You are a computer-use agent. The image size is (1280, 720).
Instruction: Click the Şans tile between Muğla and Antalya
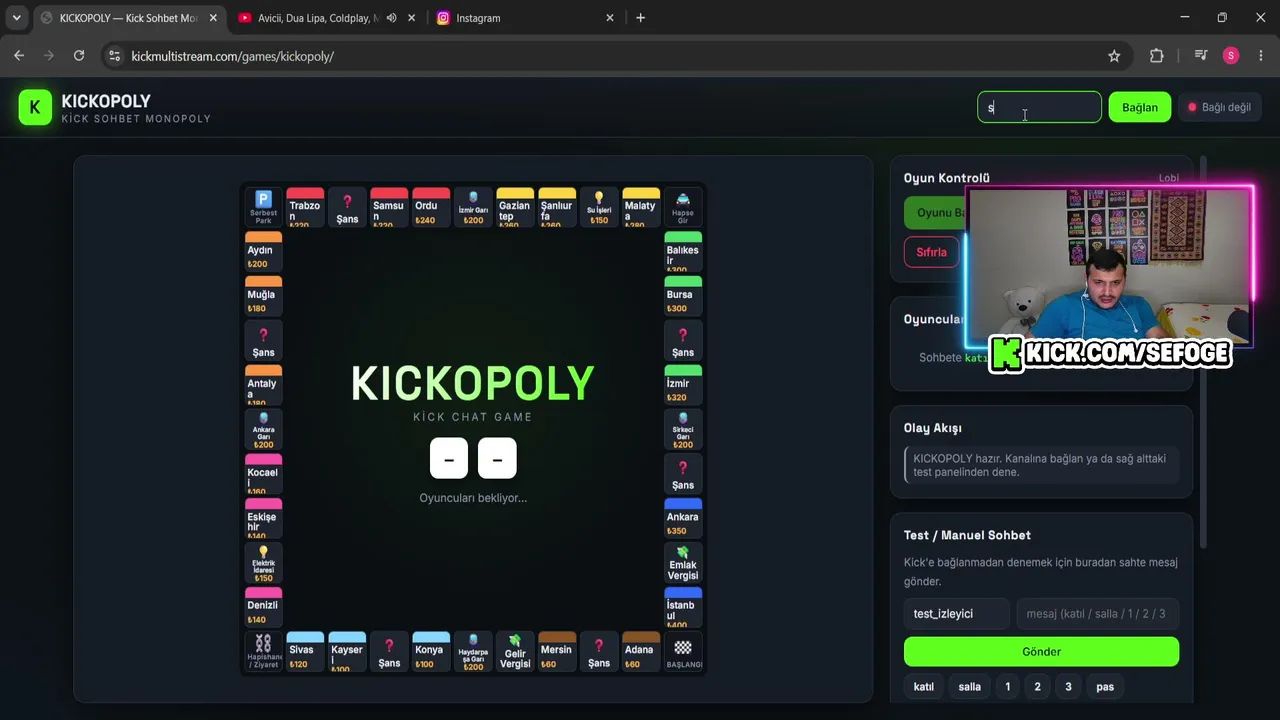point(263,340)
